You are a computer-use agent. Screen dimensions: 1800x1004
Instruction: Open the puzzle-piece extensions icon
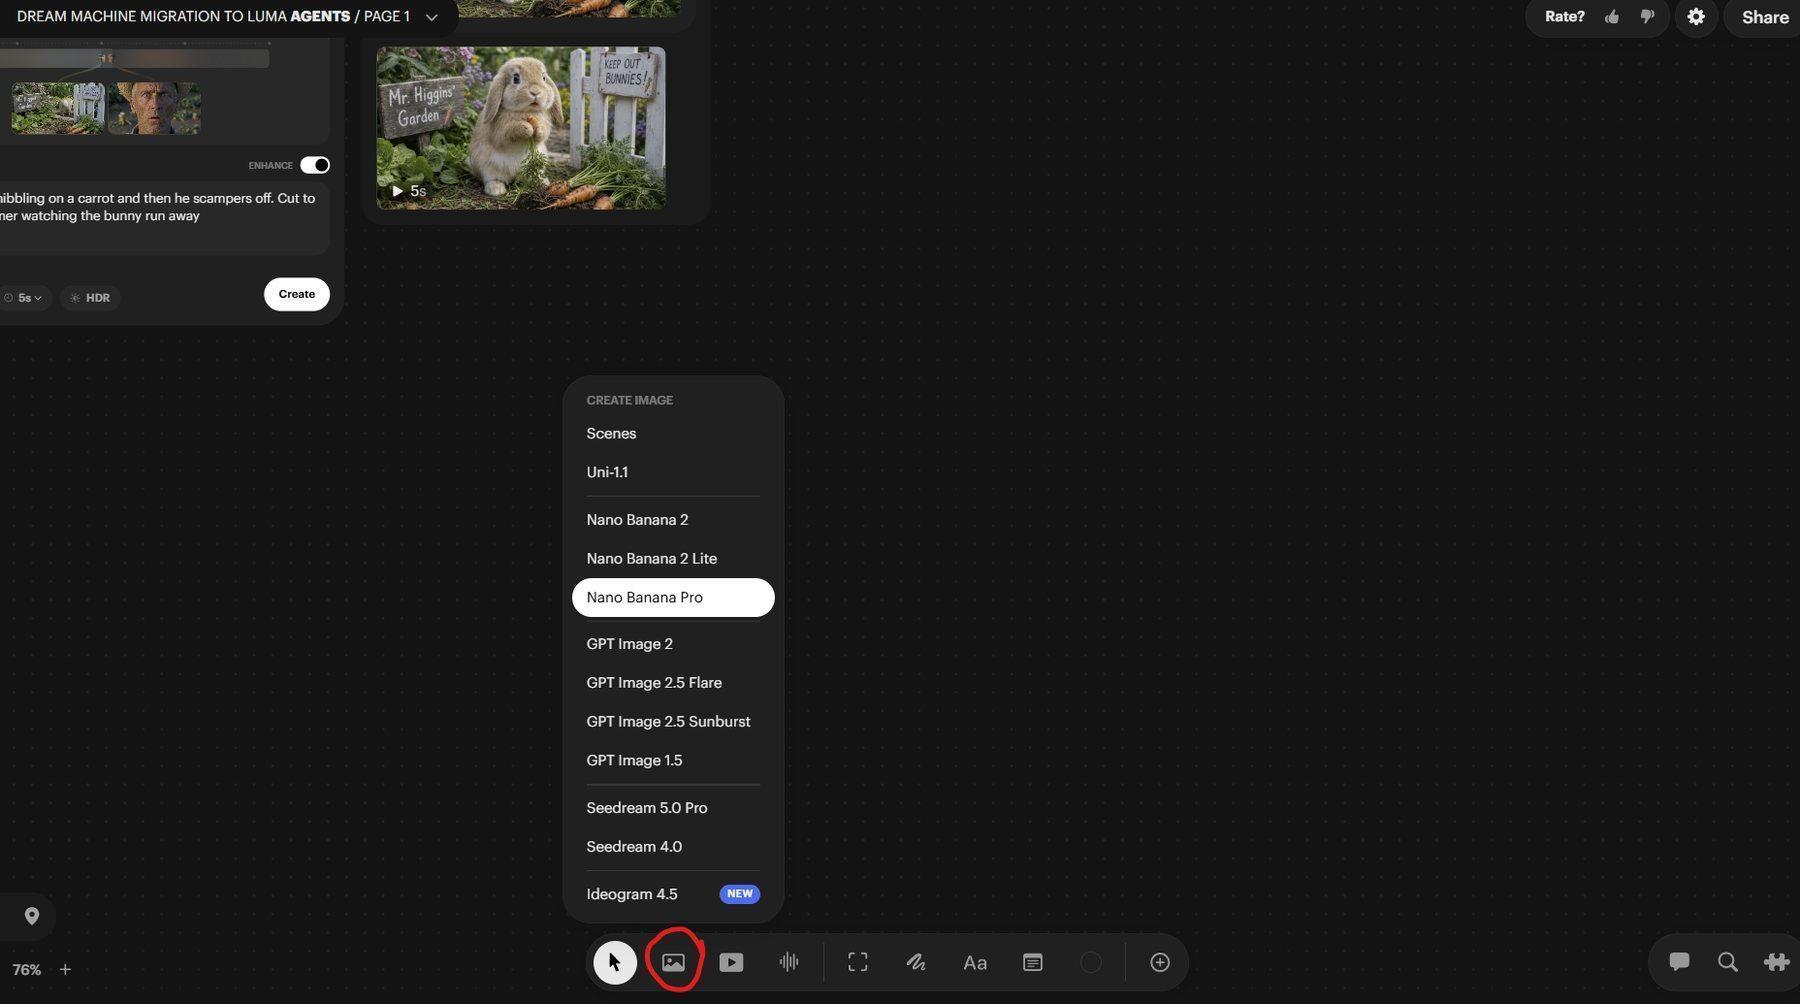1776,962
